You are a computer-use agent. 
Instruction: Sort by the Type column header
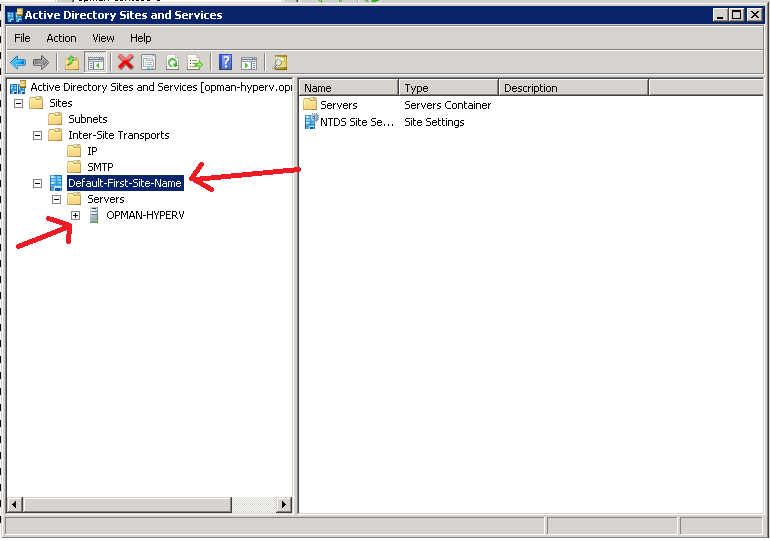point(448,88)
